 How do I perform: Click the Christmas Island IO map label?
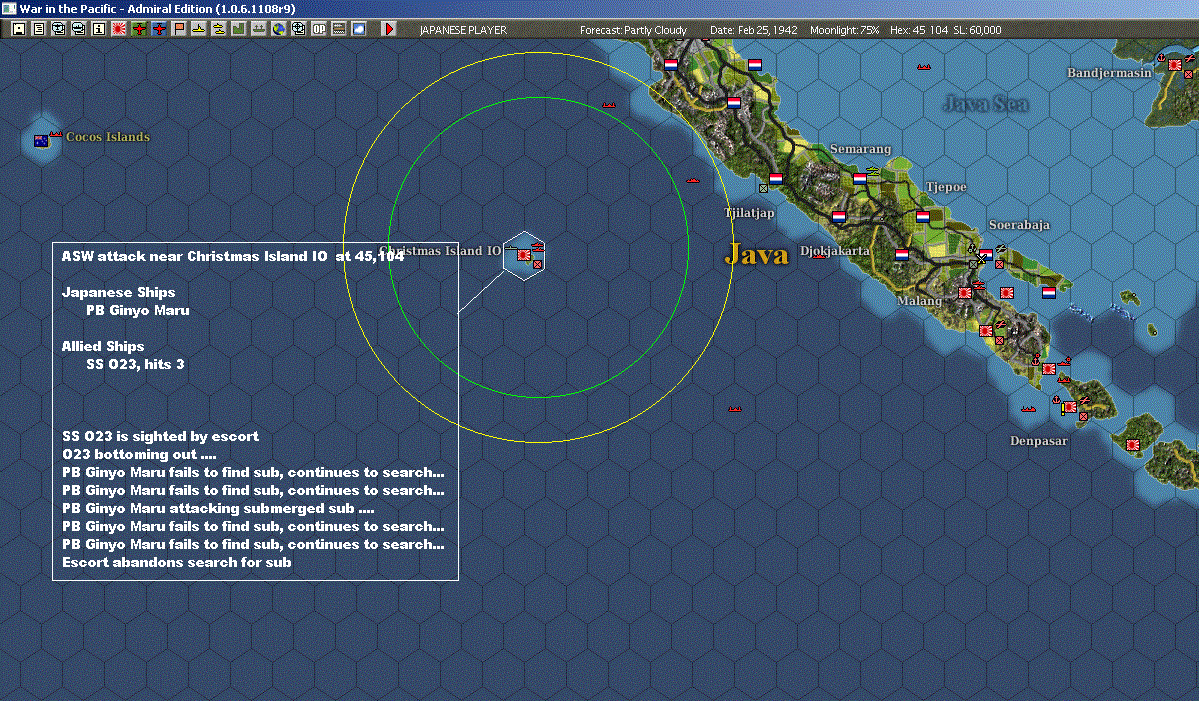pos(440,251)
